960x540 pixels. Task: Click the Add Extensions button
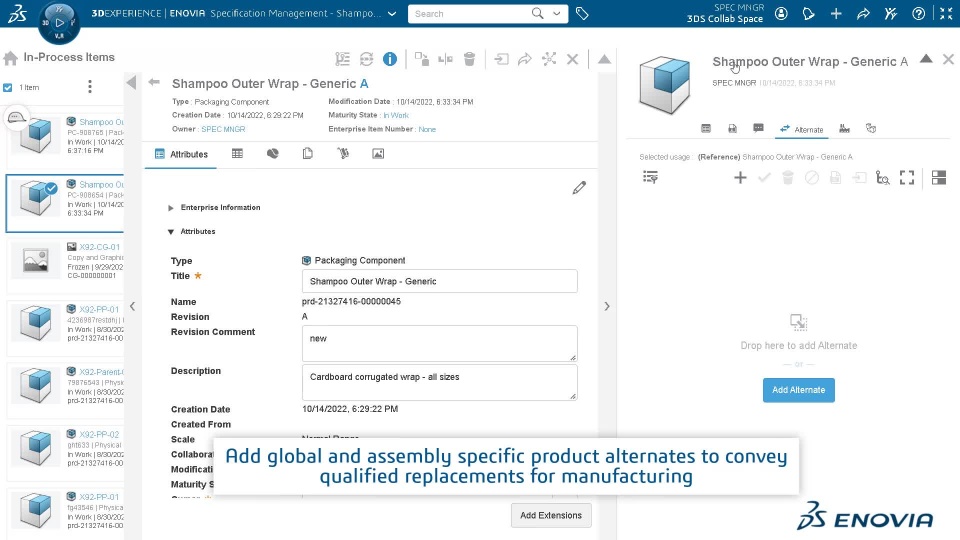point(551,516)
